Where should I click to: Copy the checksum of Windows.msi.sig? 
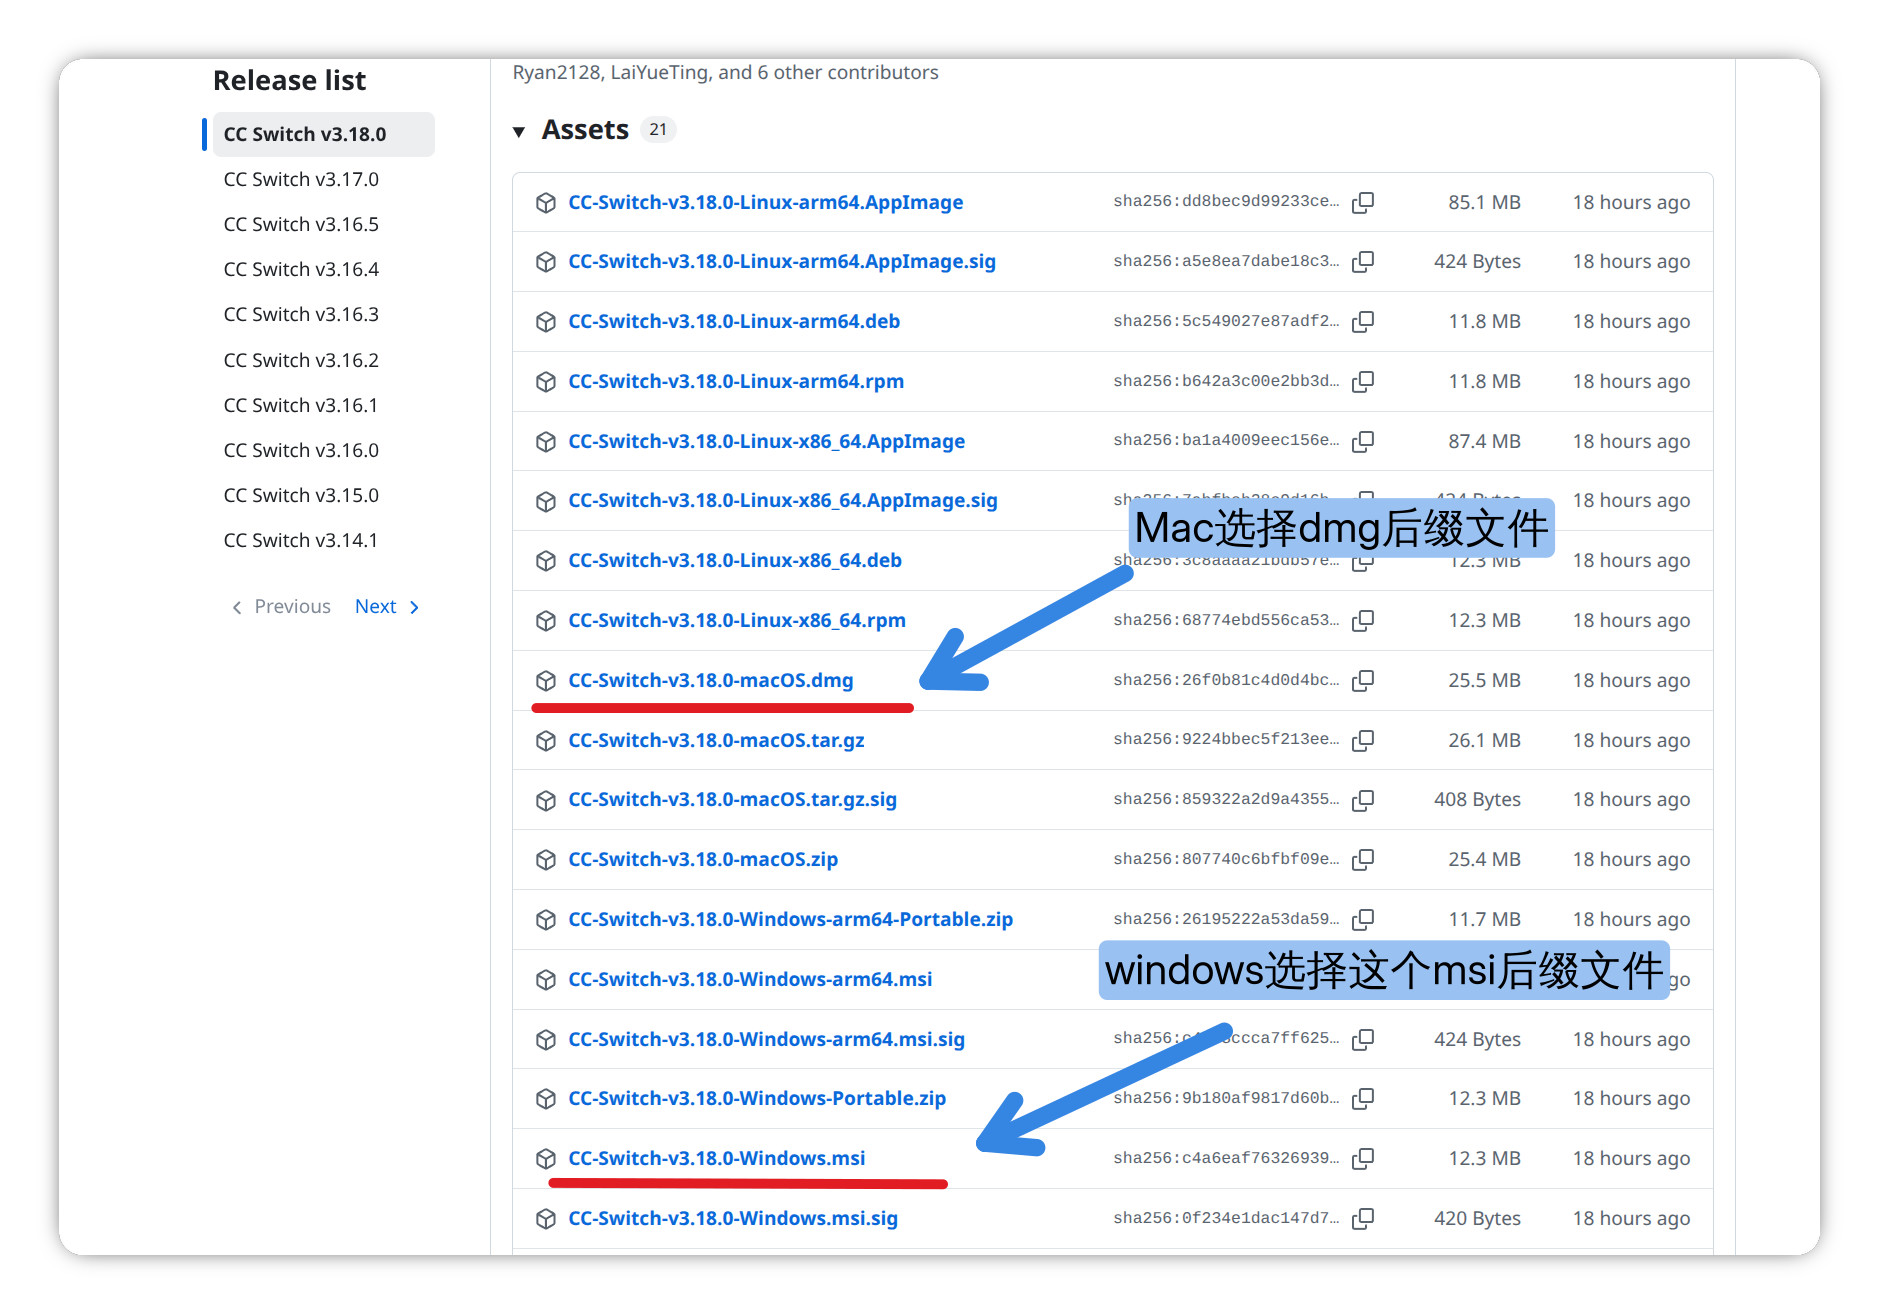1363,1218
